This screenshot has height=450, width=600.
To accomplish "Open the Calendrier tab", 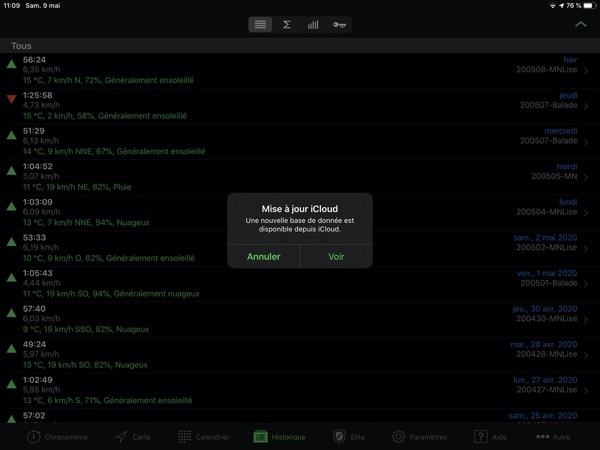I will (204, 437).
